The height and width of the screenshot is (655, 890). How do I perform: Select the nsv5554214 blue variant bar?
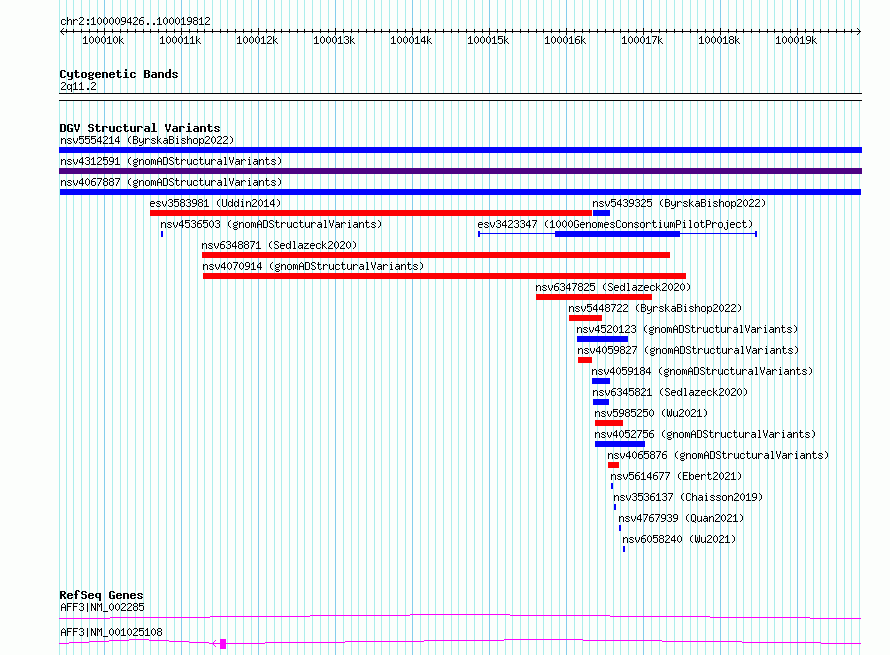[x=460, y=150]
